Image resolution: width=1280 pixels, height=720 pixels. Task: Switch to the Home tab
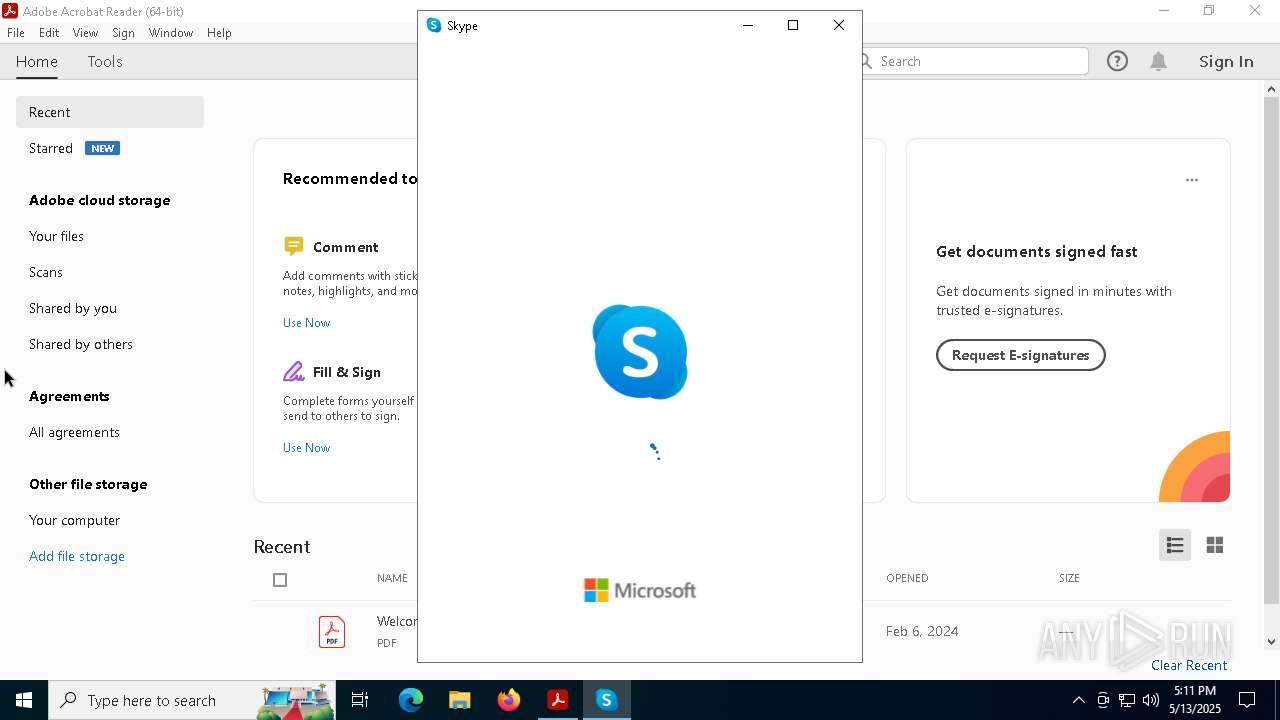[37, 61]
